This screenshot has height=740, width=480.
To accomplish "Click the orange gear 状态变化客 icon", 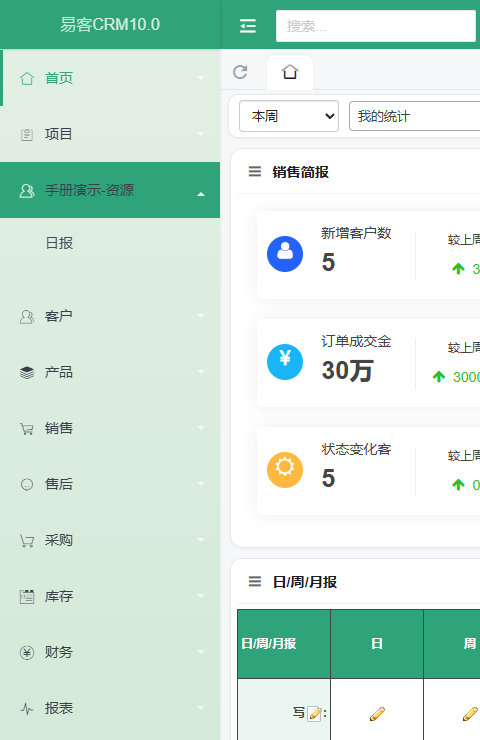I will (285, 470).
